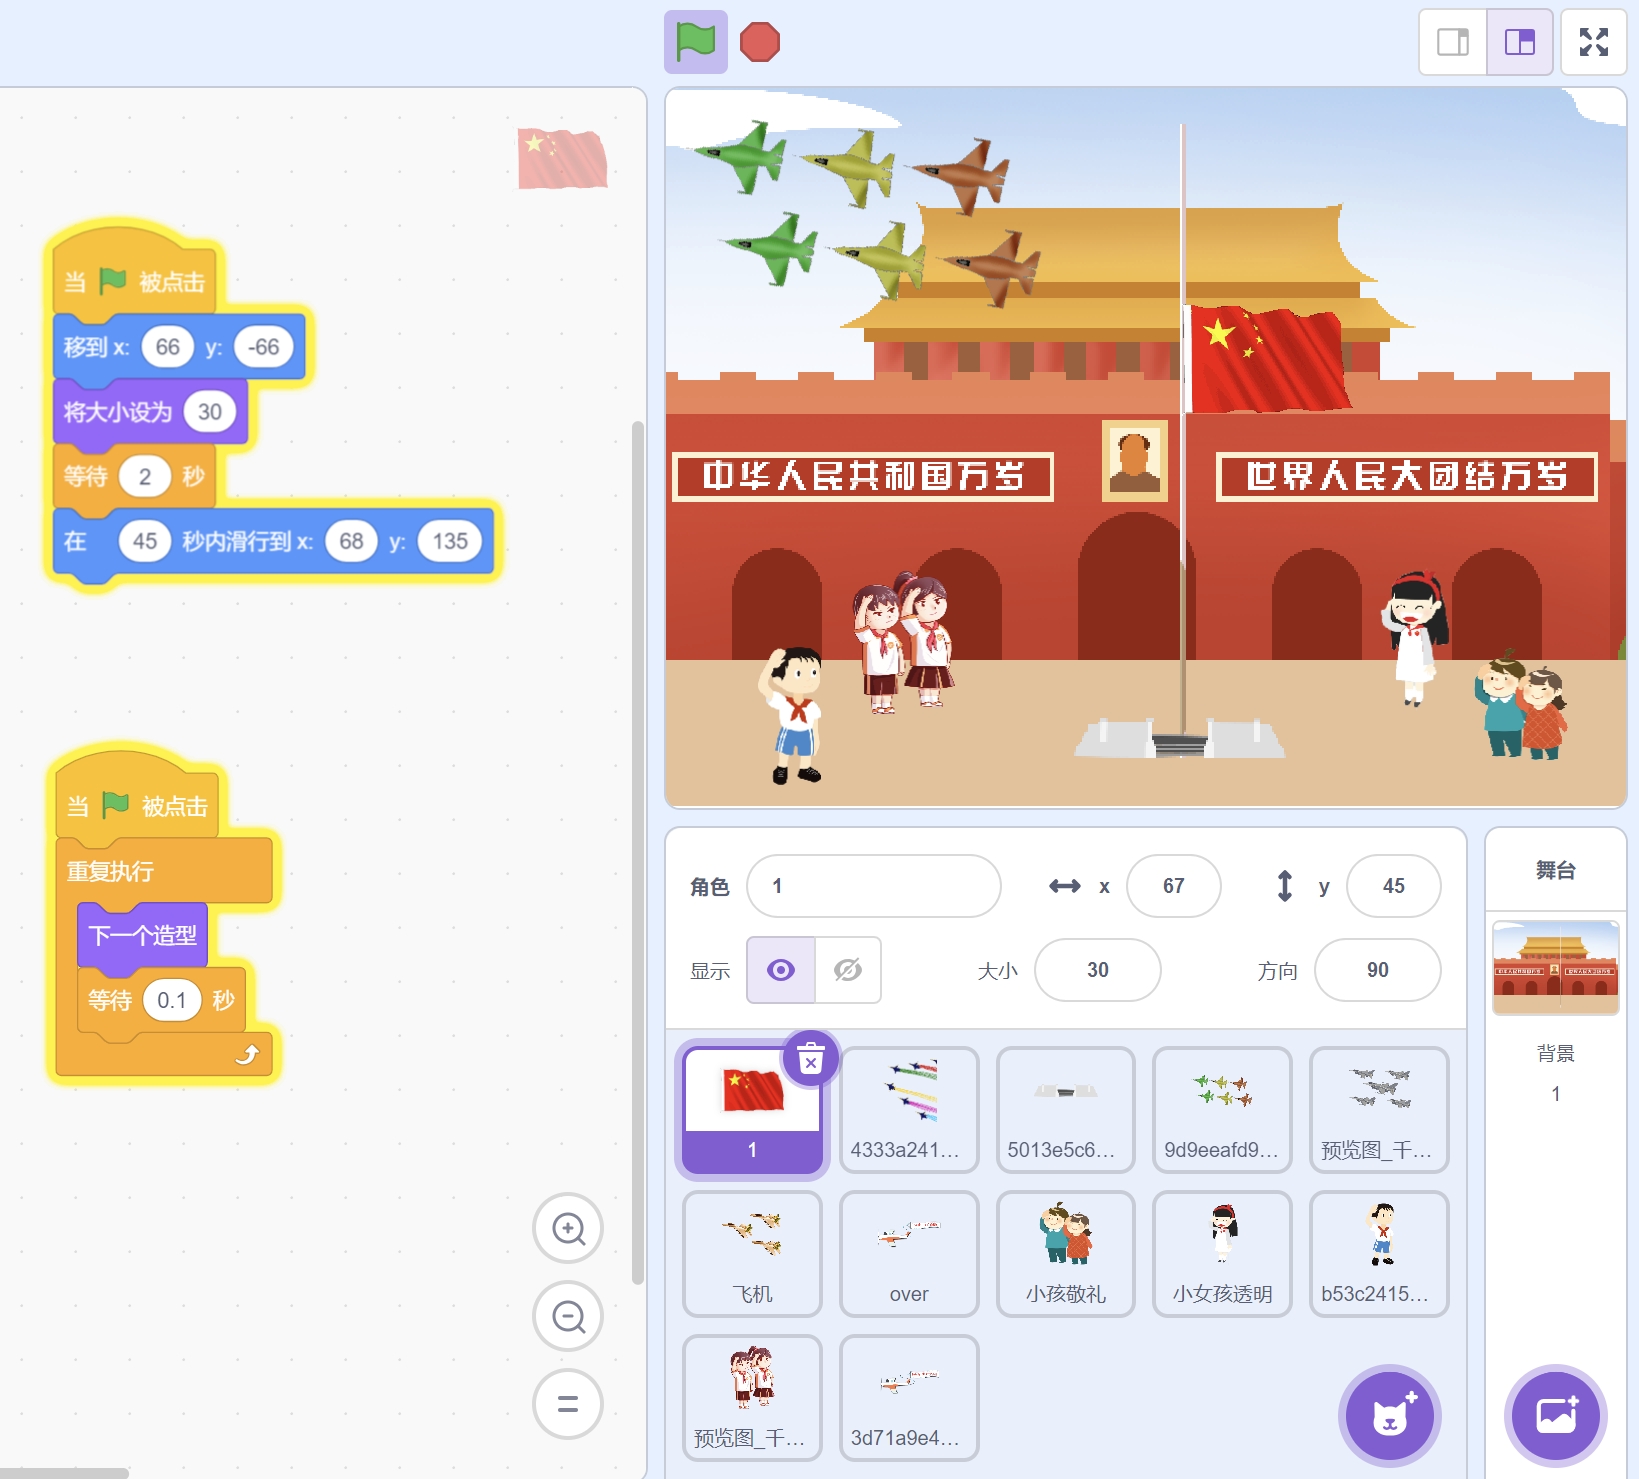1639x1479 pixels.
Task: Reset workspace zoom to default
Action: pos(568,1404)
